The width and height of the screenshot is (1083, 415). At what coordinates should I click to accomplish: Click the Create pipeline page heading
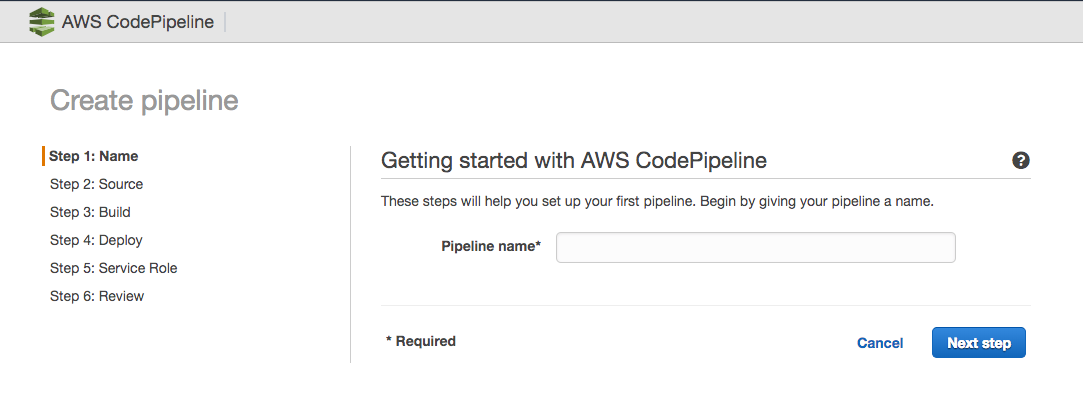coord(144,101)
